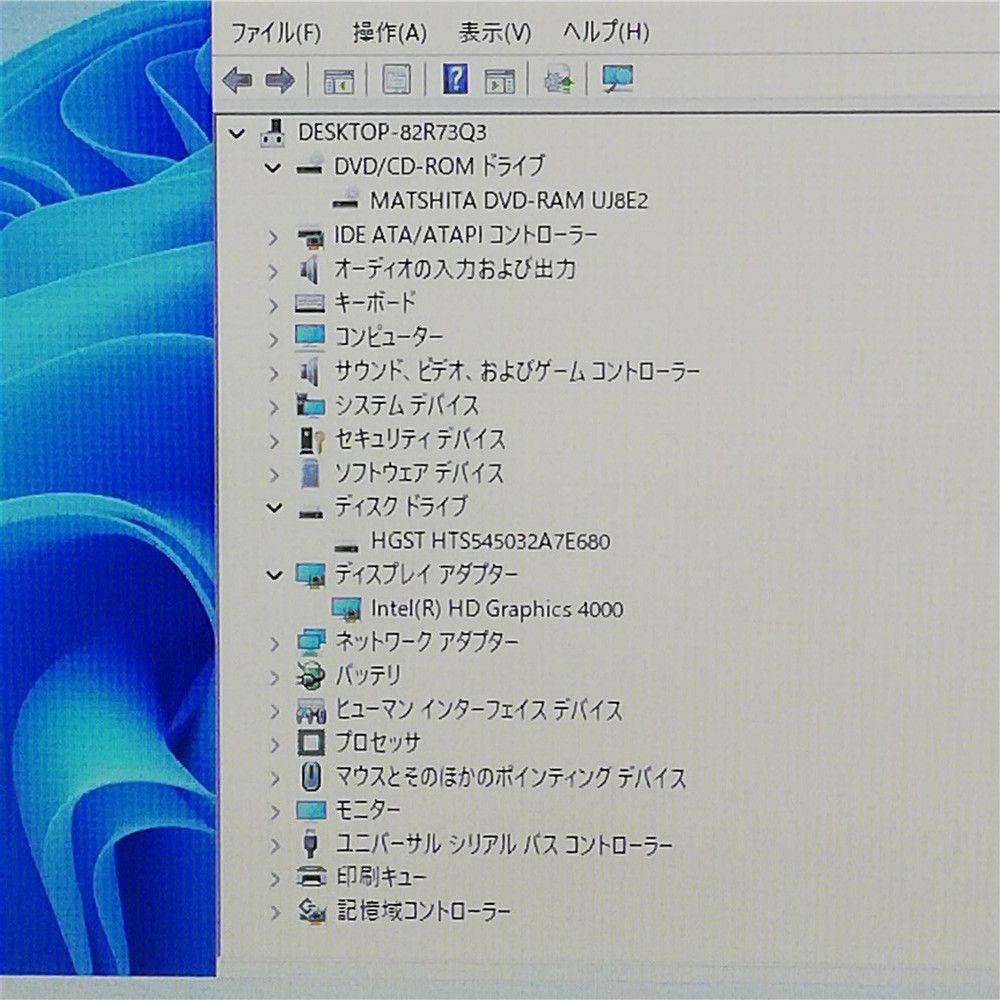This screenshot has height=1000, width=1000.
Task: Click the Intel(R) HD Graphics 4000 icon
Action: (347, 609)
